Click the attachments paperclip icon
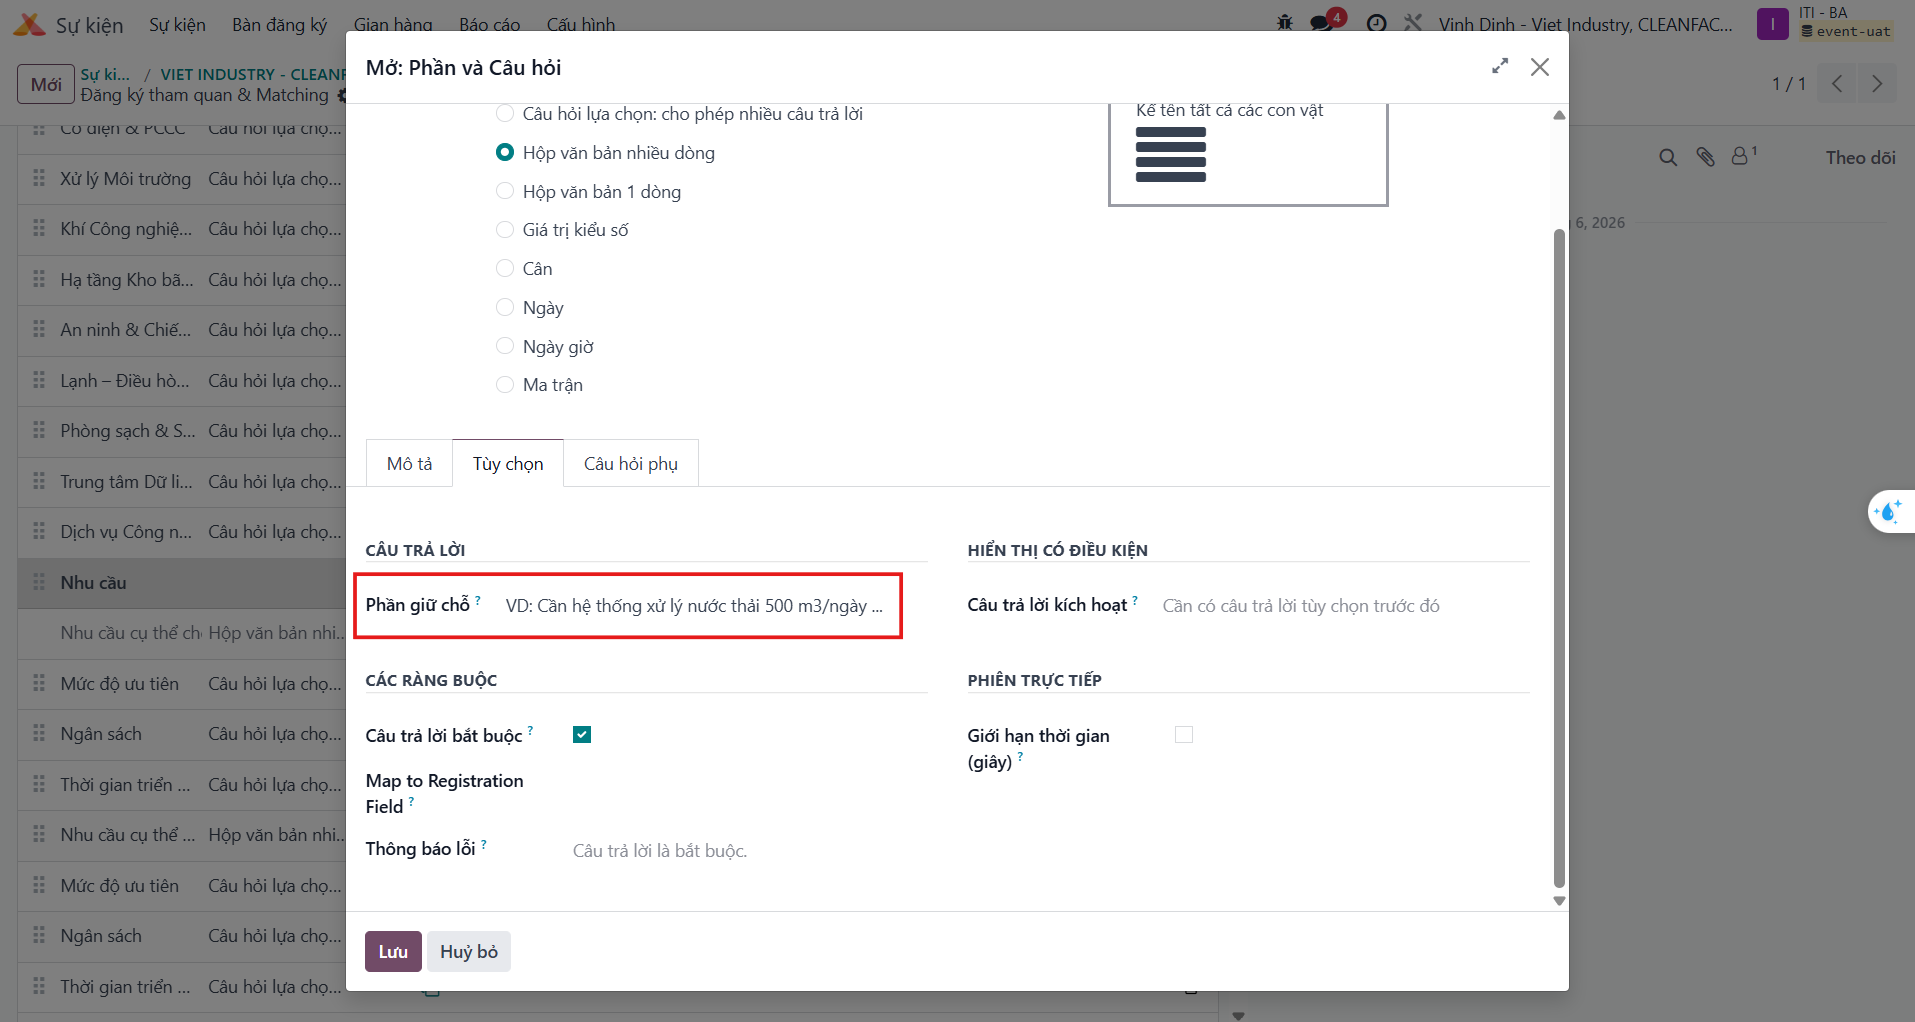The image size is (1915, 1022). click(x=1706, y=157)
